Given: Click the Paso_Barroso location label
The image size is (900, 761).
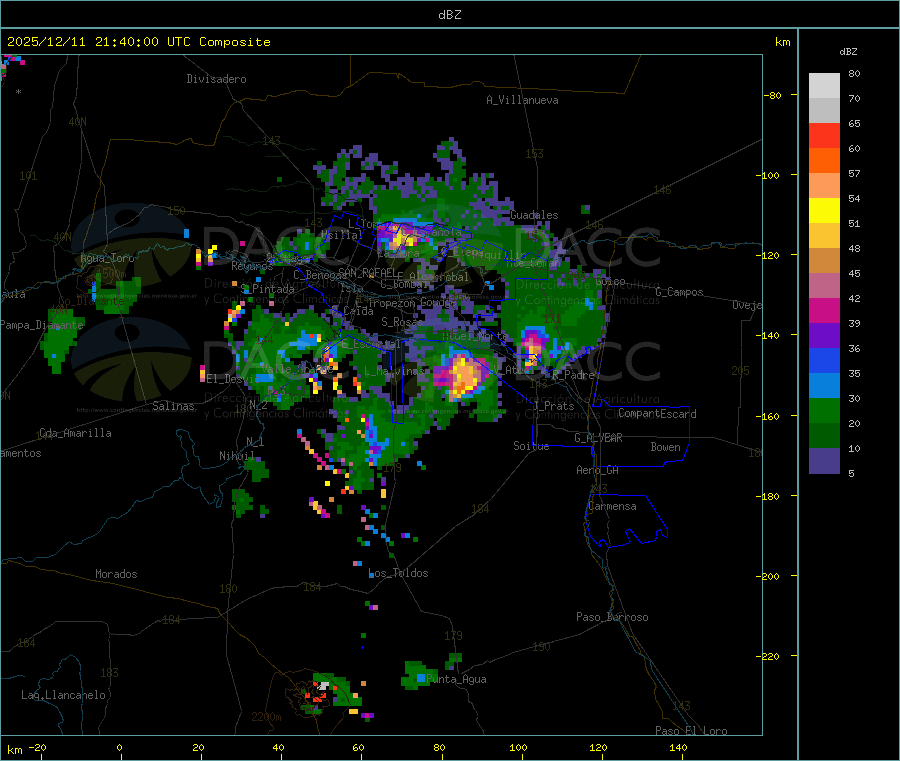Looking at the screenshot, I should click(x=612, y=617).
